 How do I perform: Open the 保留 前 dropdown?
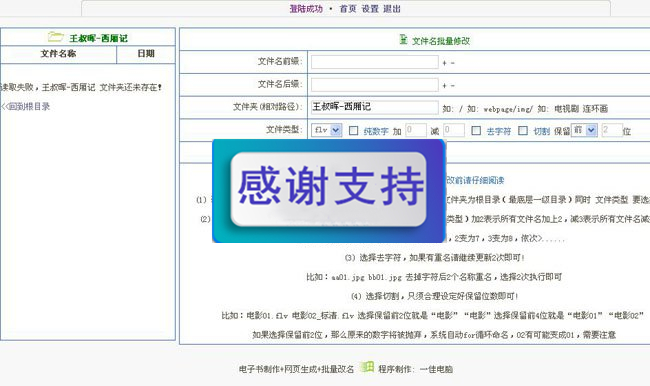click(x=585, y=130)
